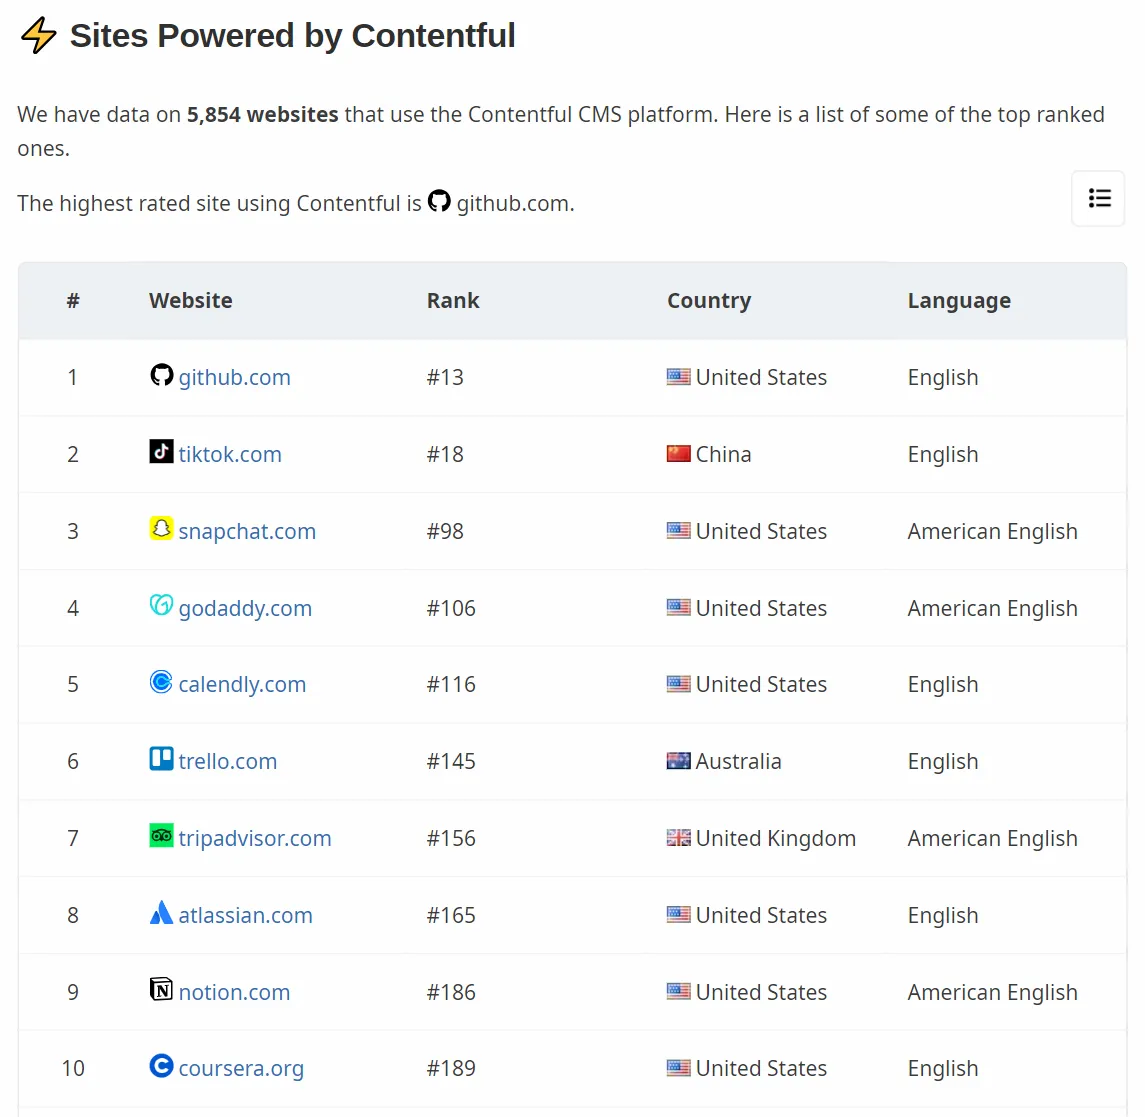1145x1117 pixels.
Task: Click the US flag in the github.com row
Action: (678, 377)
